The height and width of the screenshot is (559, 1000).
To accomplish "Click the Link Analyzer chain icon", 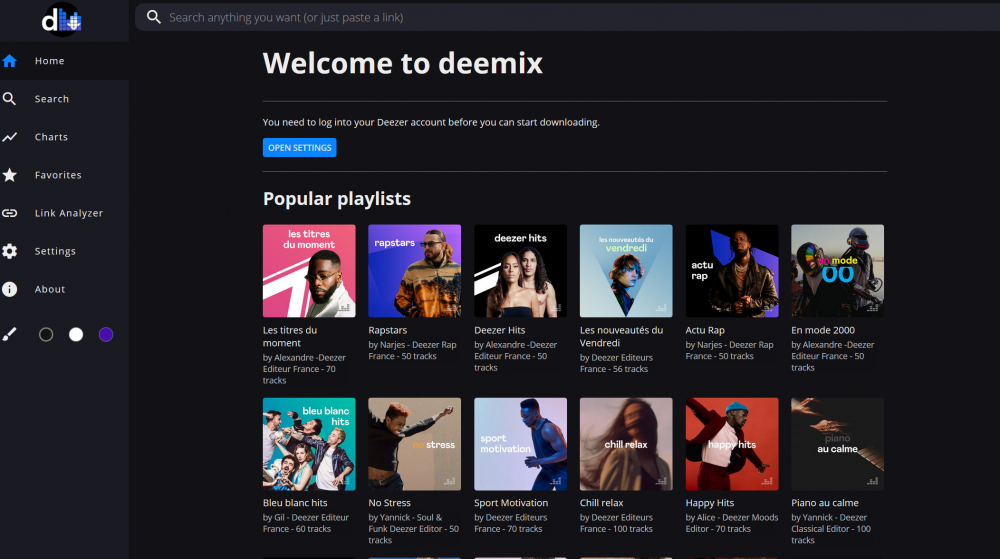I will [10, 213].
